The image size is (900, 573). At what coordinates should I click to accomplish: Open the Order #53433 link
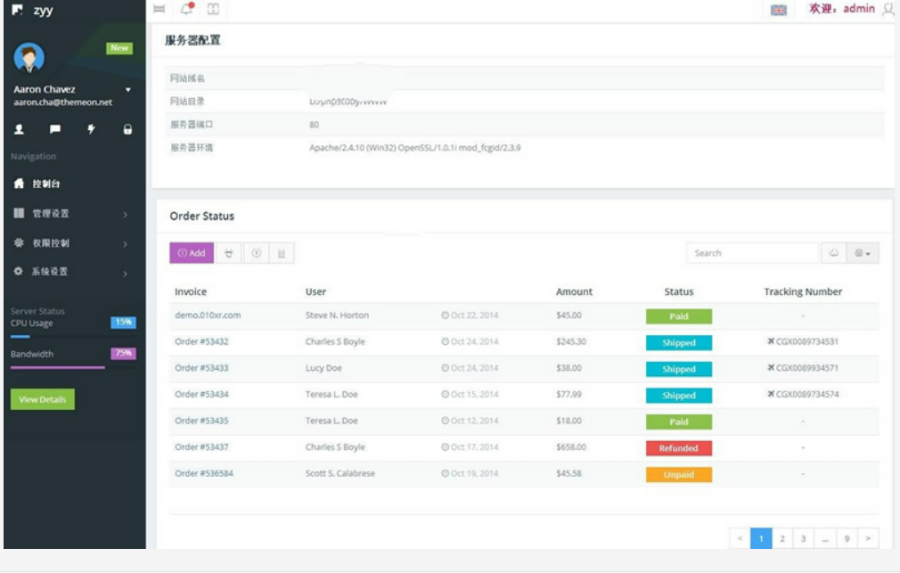pos(201,368)
